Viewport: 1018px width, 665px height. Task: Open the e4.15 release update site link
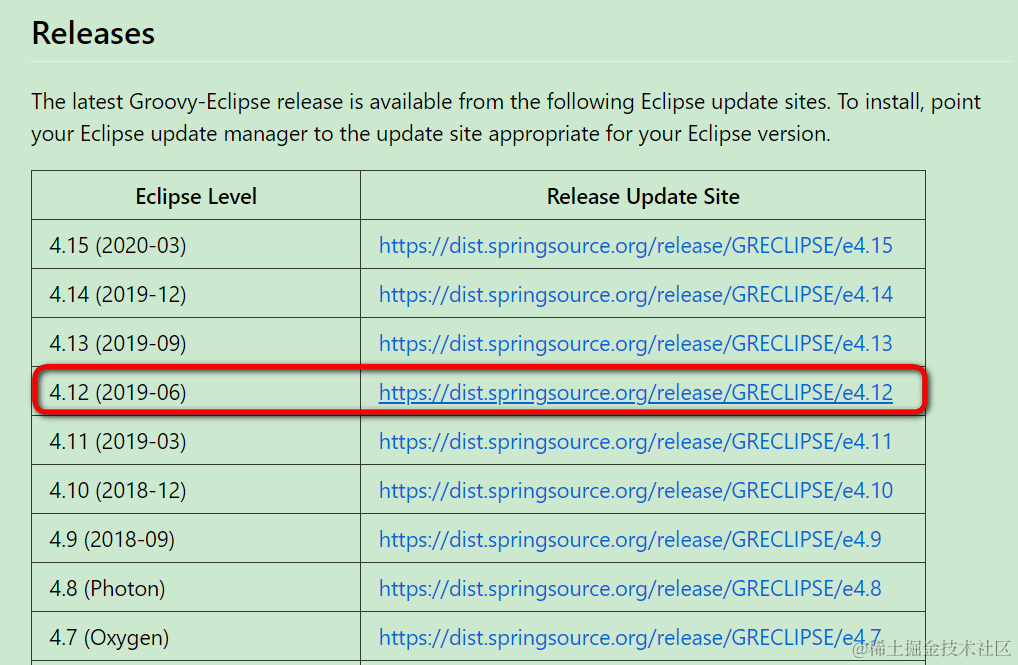point(636,245)
